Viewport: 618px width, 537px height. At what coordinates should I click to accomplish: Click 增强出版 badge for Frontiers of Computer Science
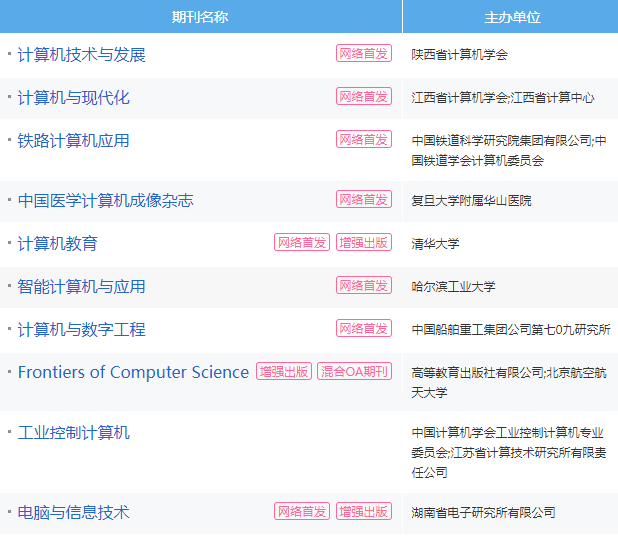point(284,371)
